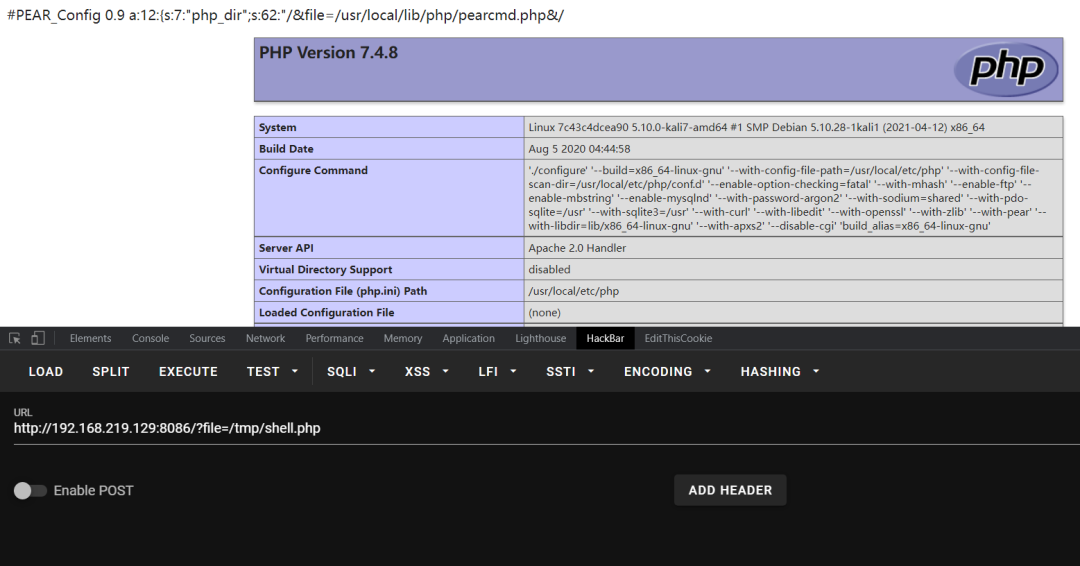Click the configure command value text
The width and height of the screenshot is (1080, 566).
click(x=787, y=198)
